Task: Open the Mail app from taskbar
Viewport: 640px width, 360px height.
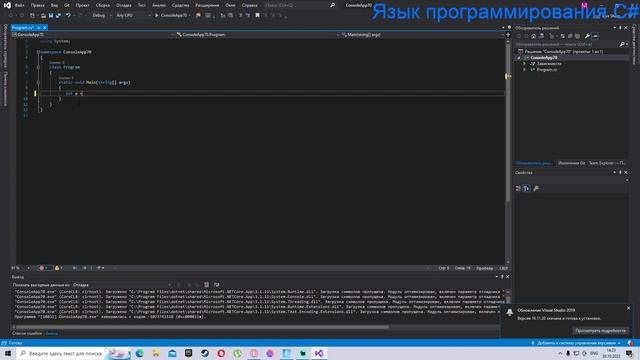Action: click(172, 353)
